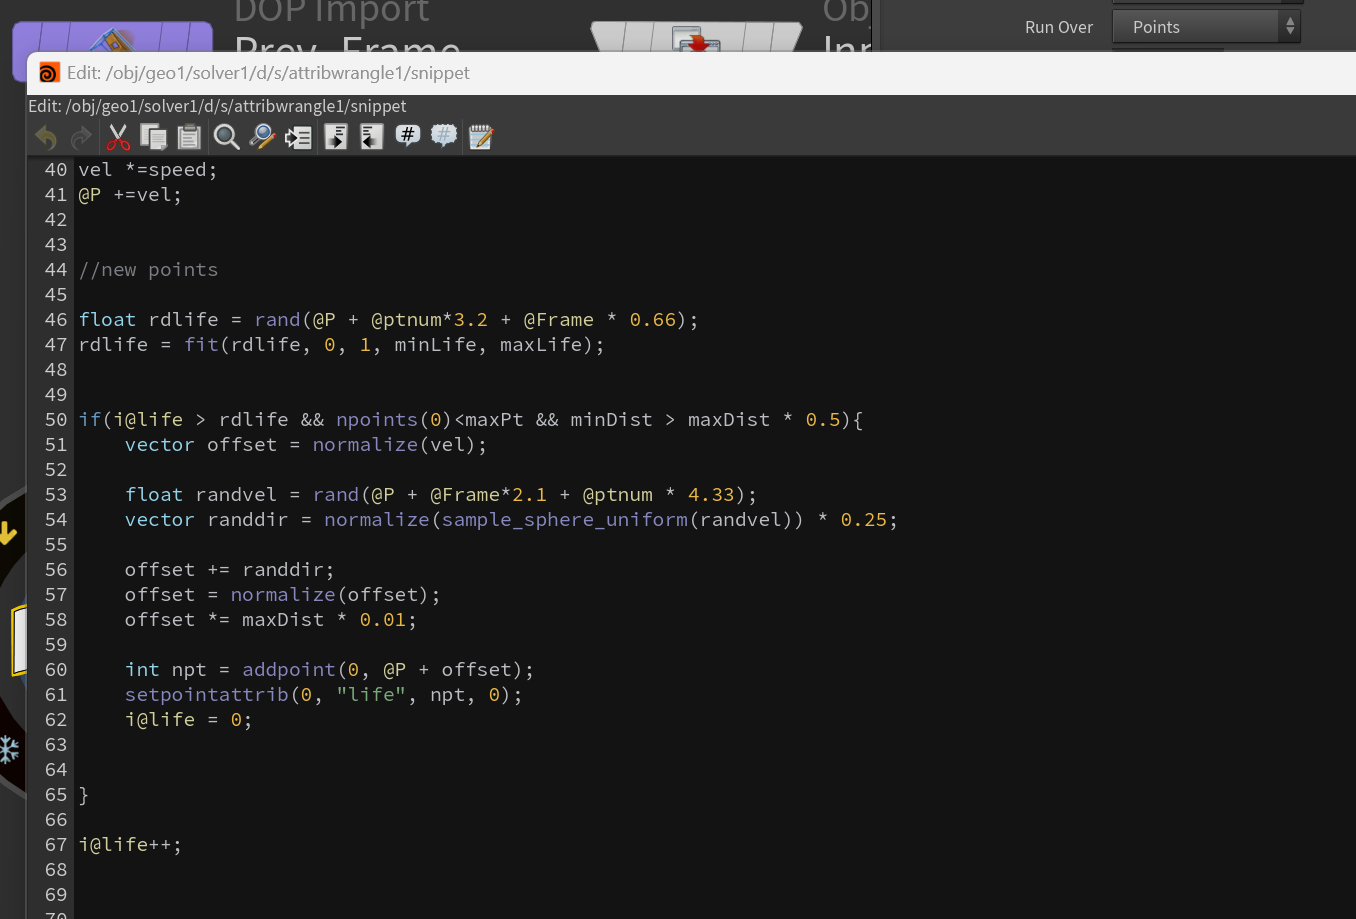1356x919 pixels.
Task: Click 'sample_sphere_uniform' in line 54
Action: pyautogui.click(x=565, y=520)
